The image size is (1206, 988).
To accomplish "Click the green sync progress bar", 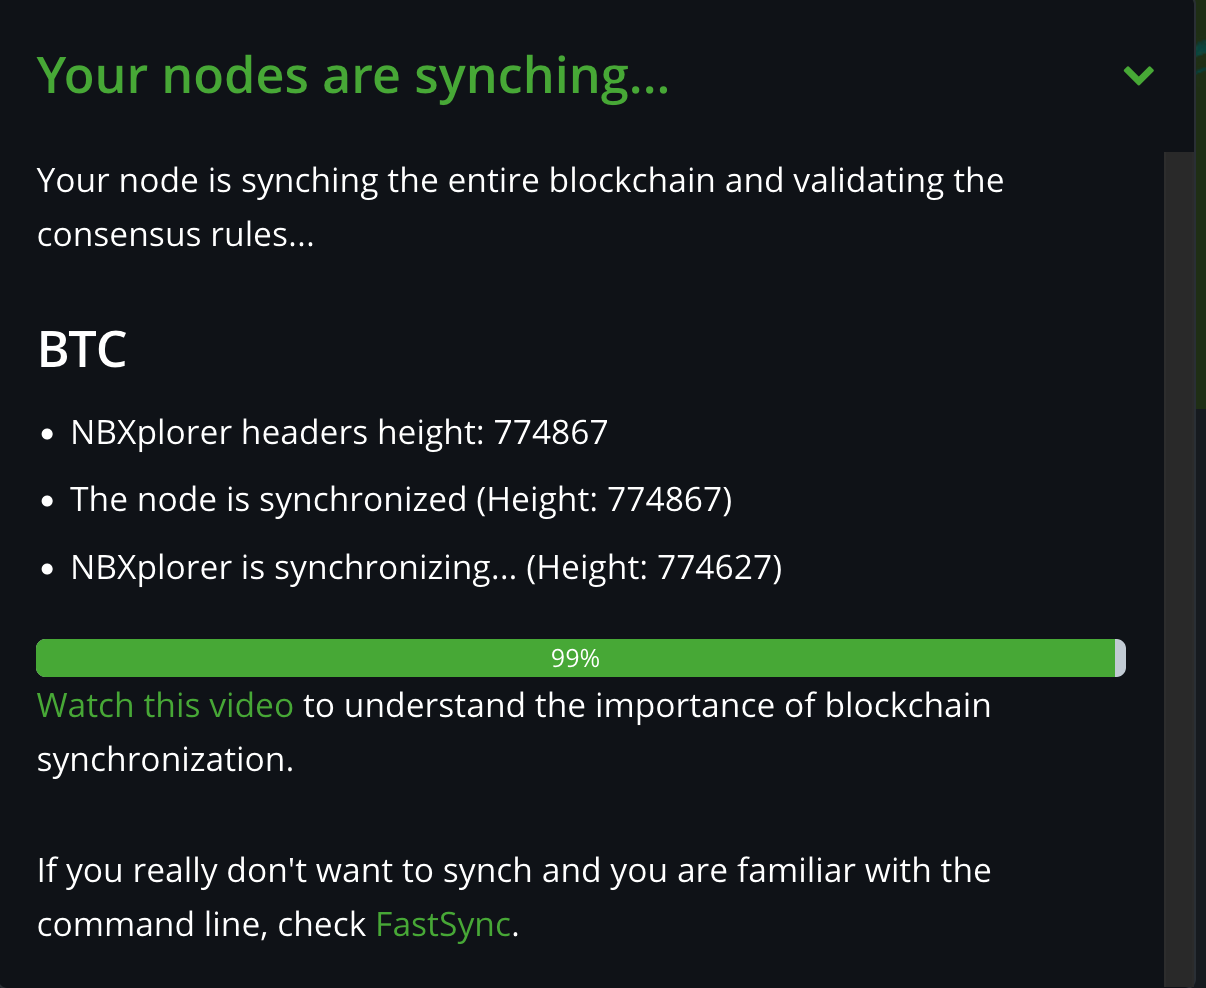I will pyautogui.click(x=300, y=658).
